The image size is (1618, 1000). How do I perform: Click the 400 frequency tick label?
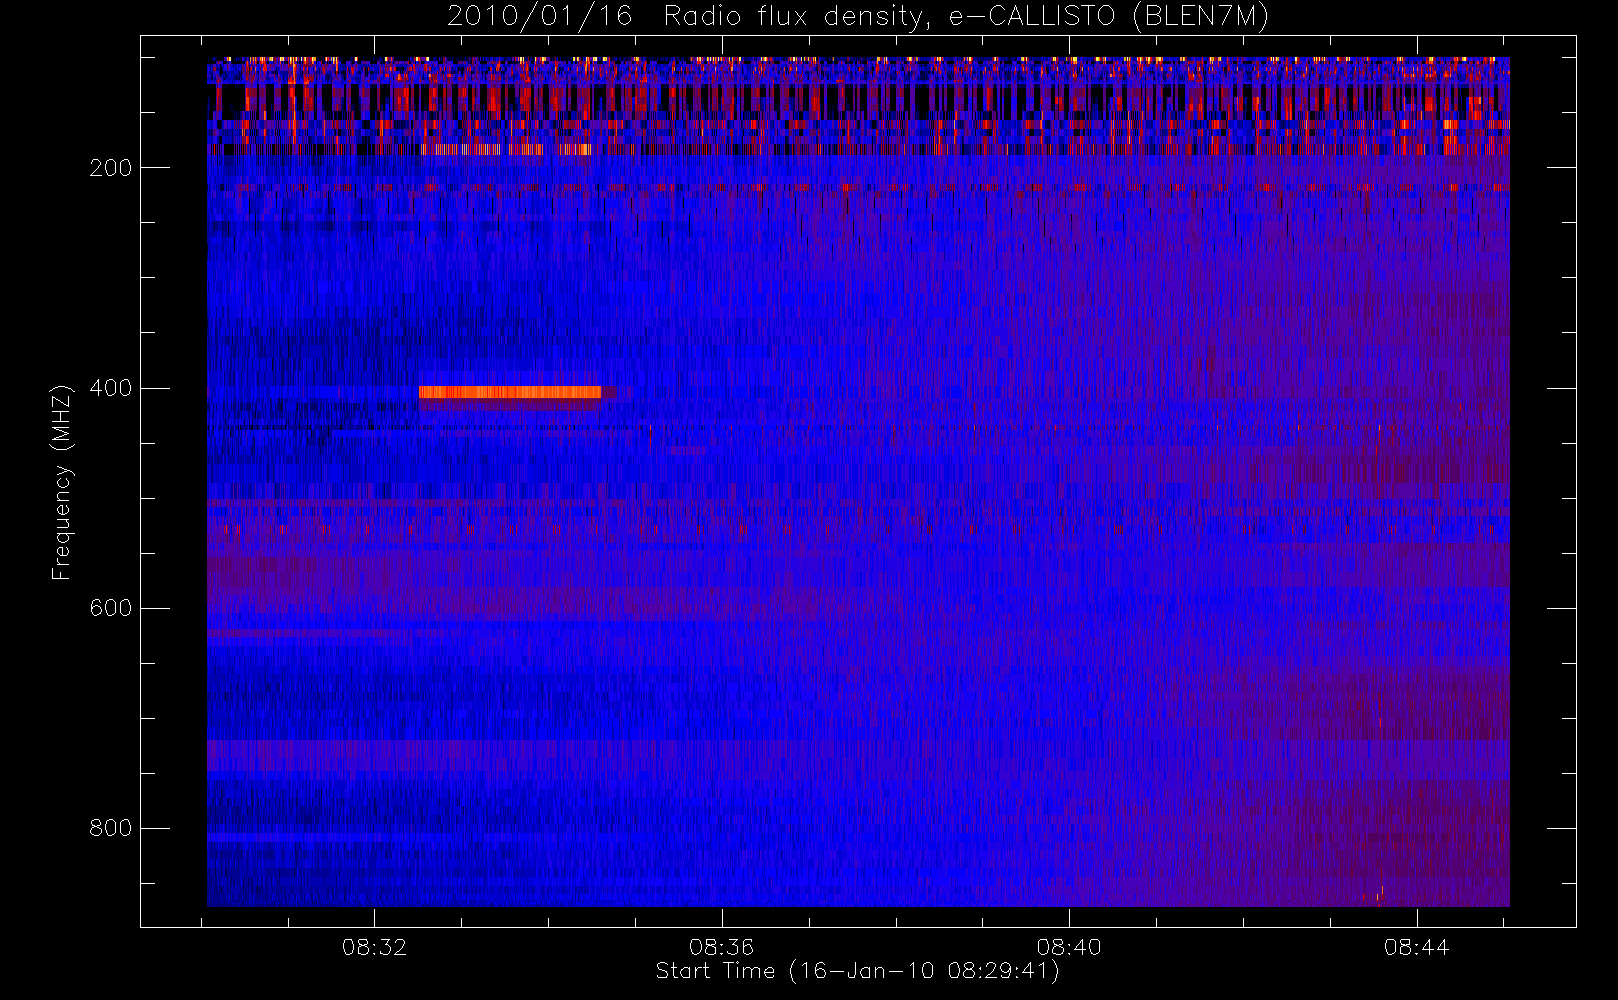tap(111, 388)
